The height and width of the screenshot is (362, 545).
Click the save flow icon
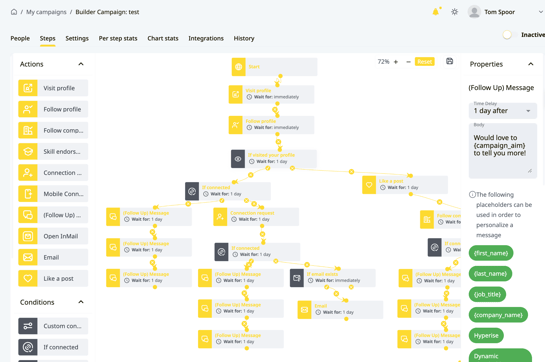[449, 61]
